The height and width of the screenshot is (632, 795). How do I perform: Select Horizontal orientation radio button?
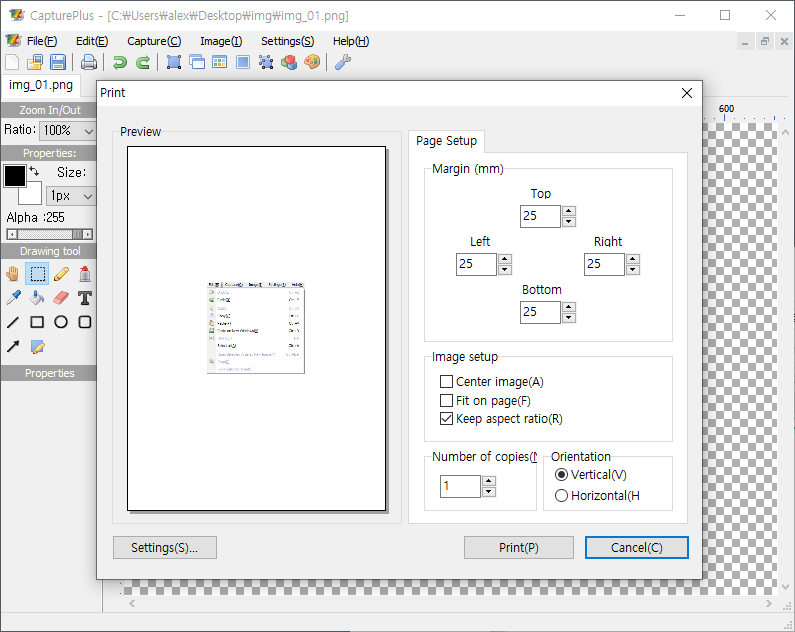[561, 495]
